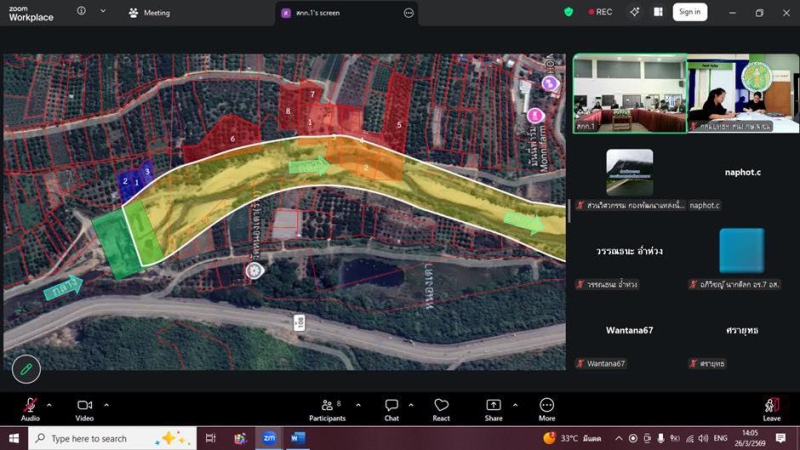Leave the meeting
The image size is (800, 450).
coord(771,405)
